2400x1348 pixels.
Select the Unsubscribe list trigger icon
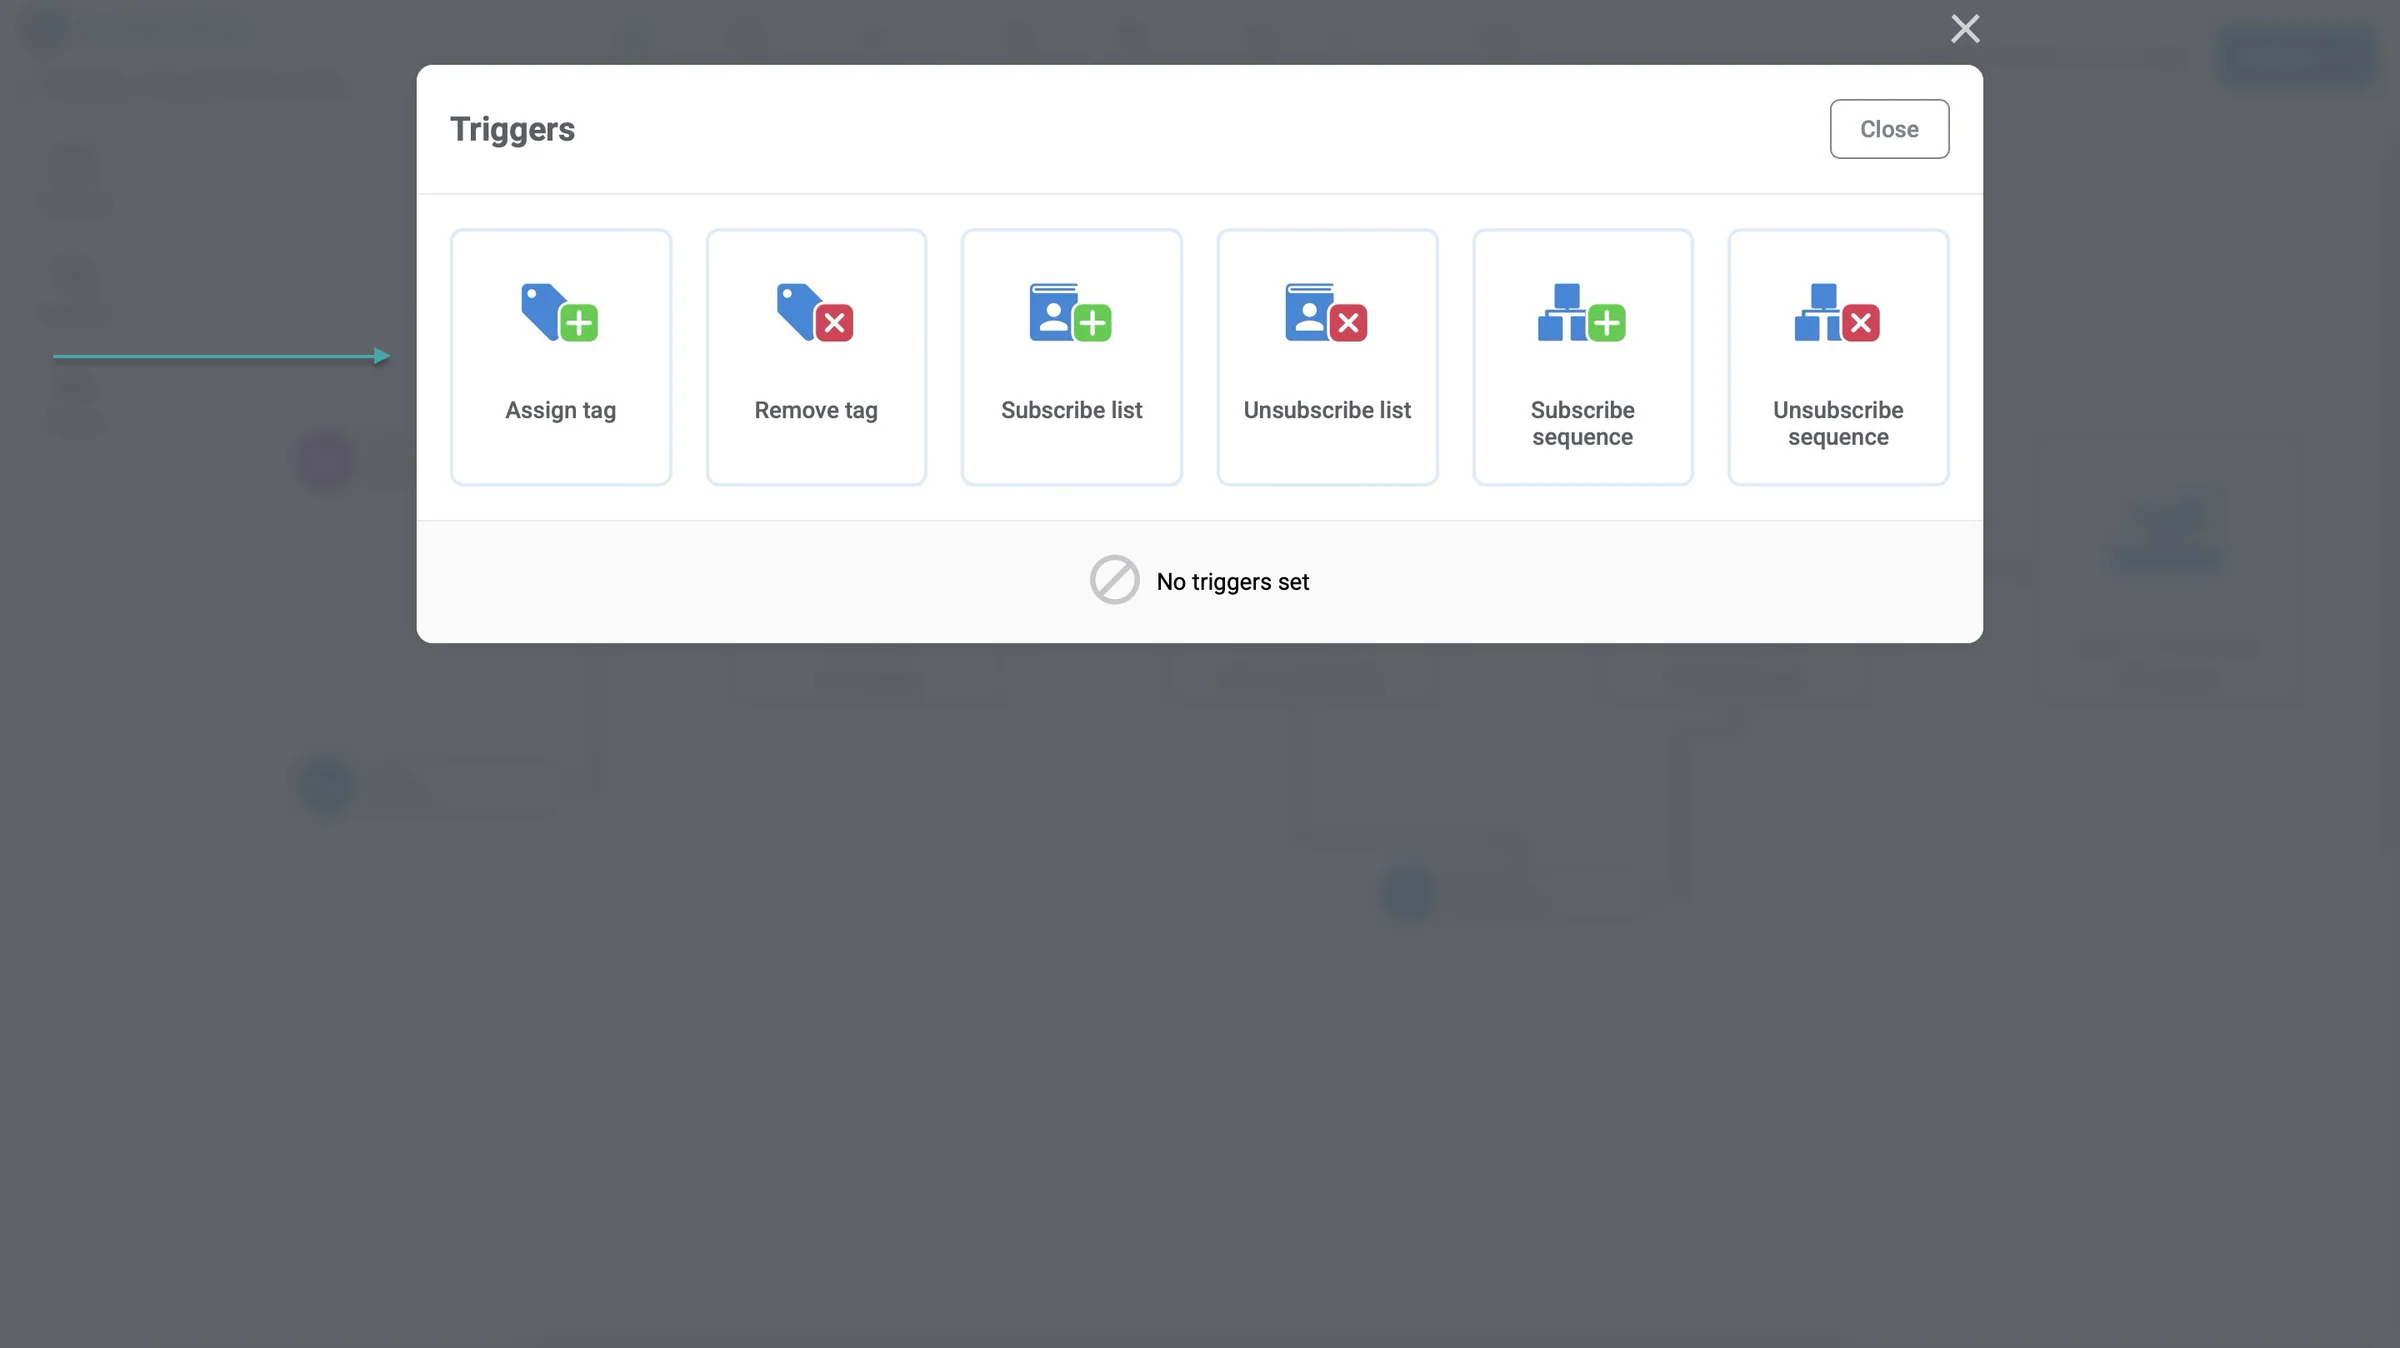click(1326, 313)
